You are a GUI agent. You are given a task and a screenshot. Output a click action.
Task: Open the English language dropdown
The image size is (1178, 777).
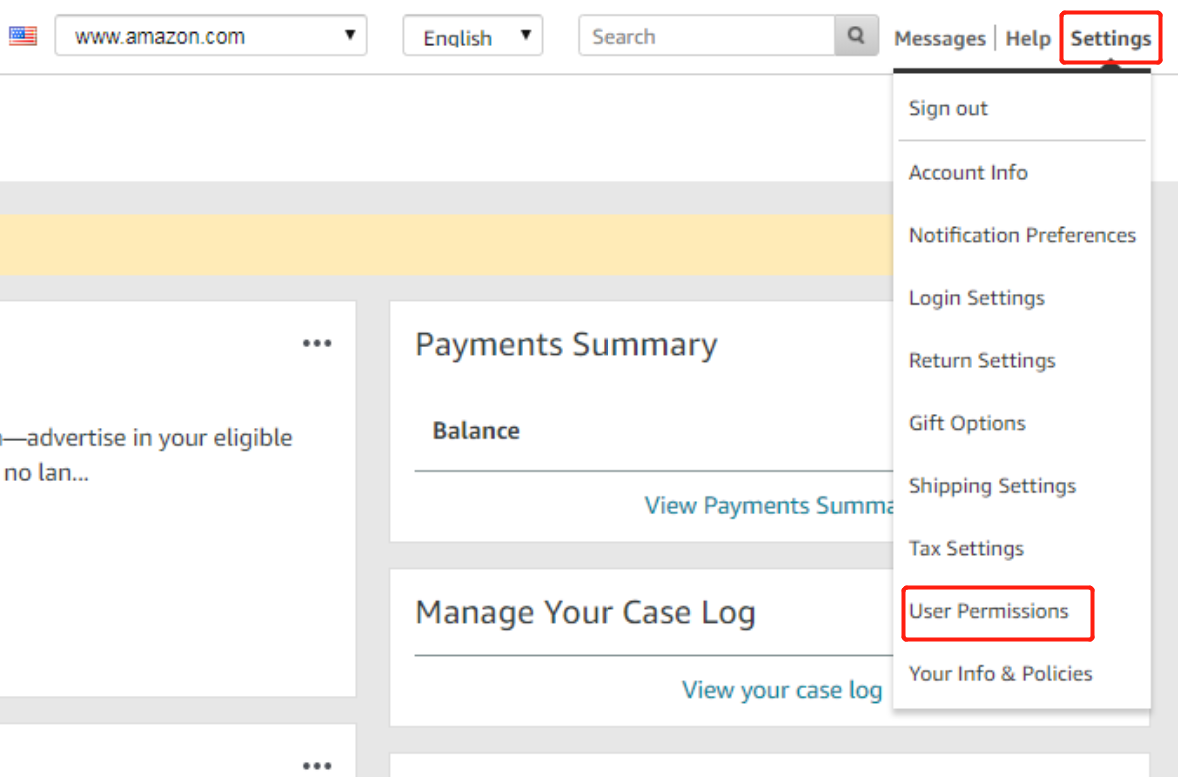473,35
